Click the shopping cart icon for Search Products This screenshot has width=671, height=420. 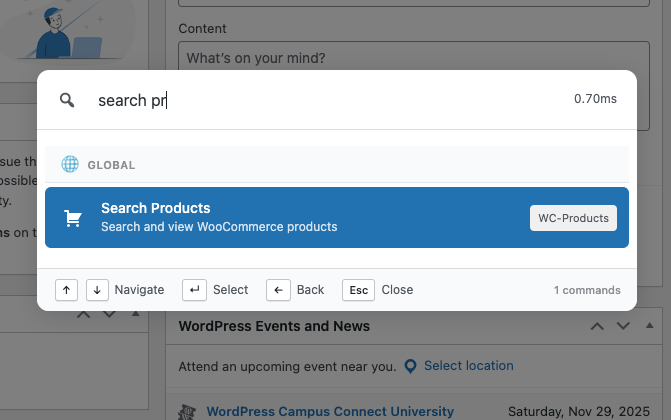click(x=72, y=218)
